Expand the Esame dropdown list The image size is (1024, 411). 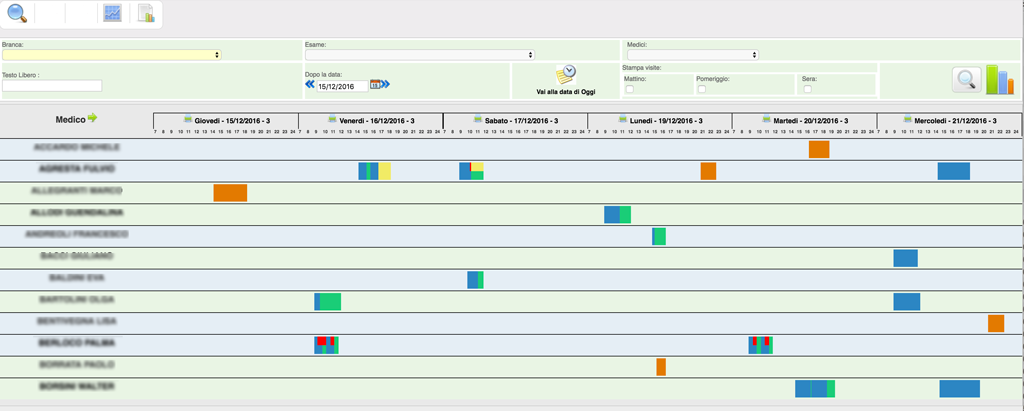[x=420, y=55]
